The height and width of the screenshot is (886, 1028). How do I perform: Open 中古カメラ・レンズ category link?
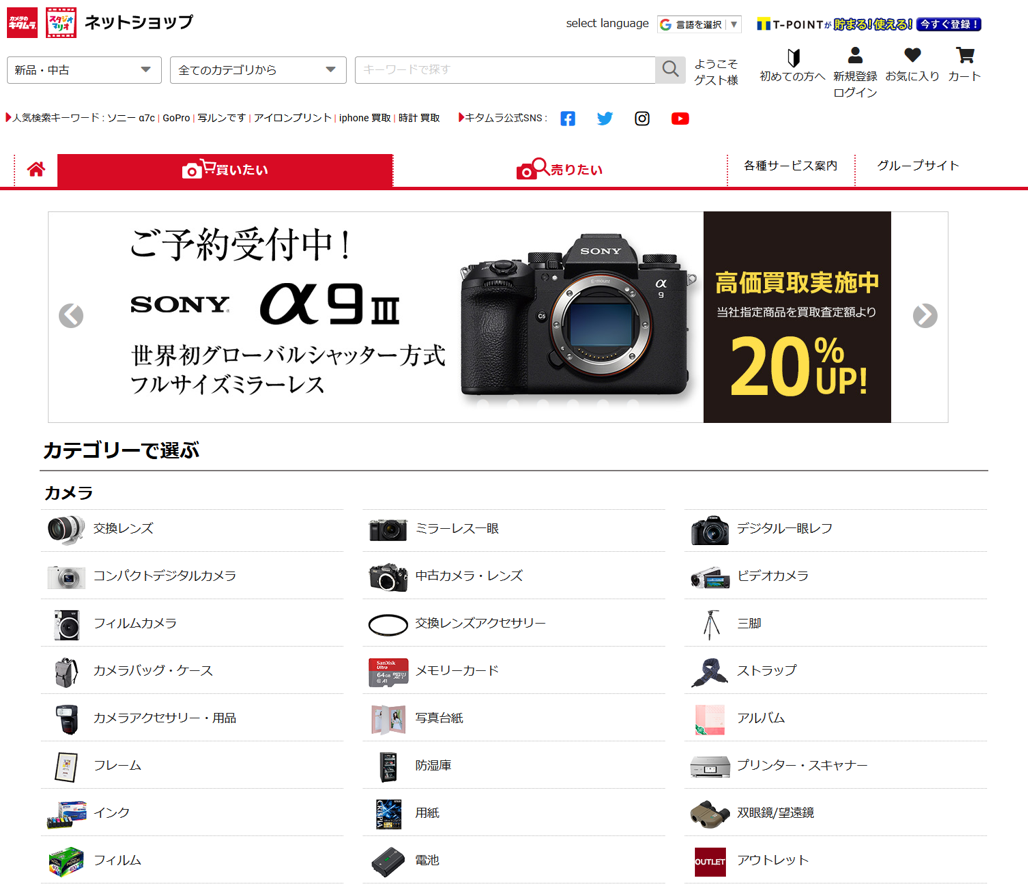click(x=469, y=576)
